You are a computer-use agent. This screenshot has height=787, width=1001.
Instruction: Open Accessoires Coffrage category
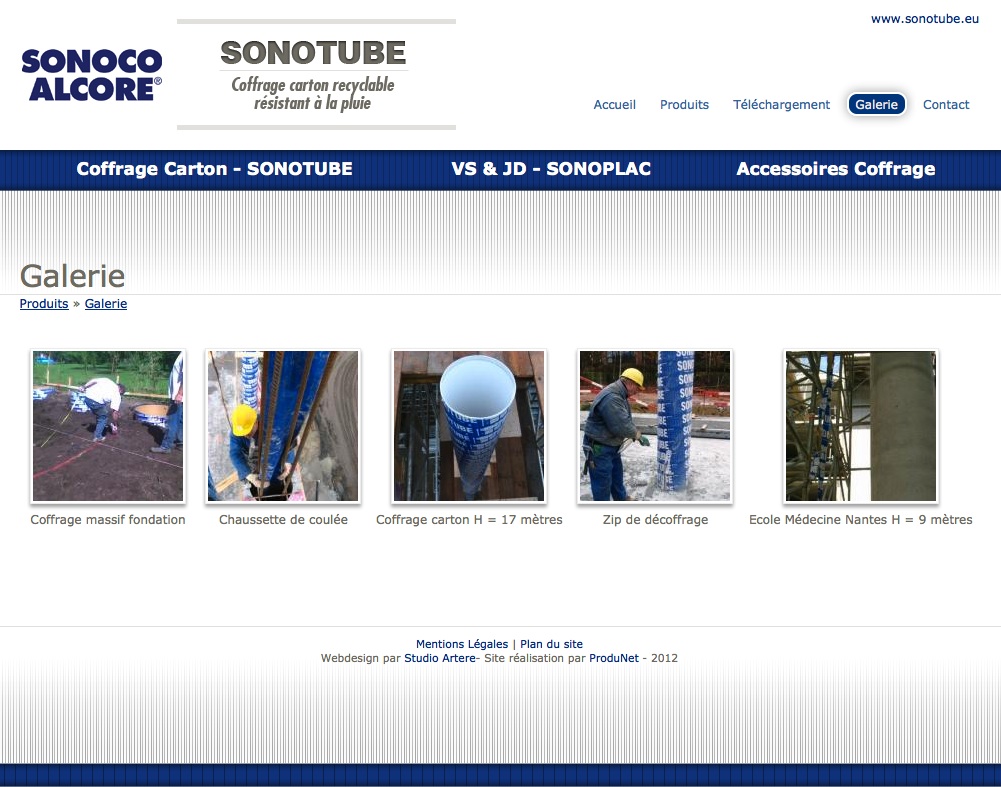tap(836, 169)
